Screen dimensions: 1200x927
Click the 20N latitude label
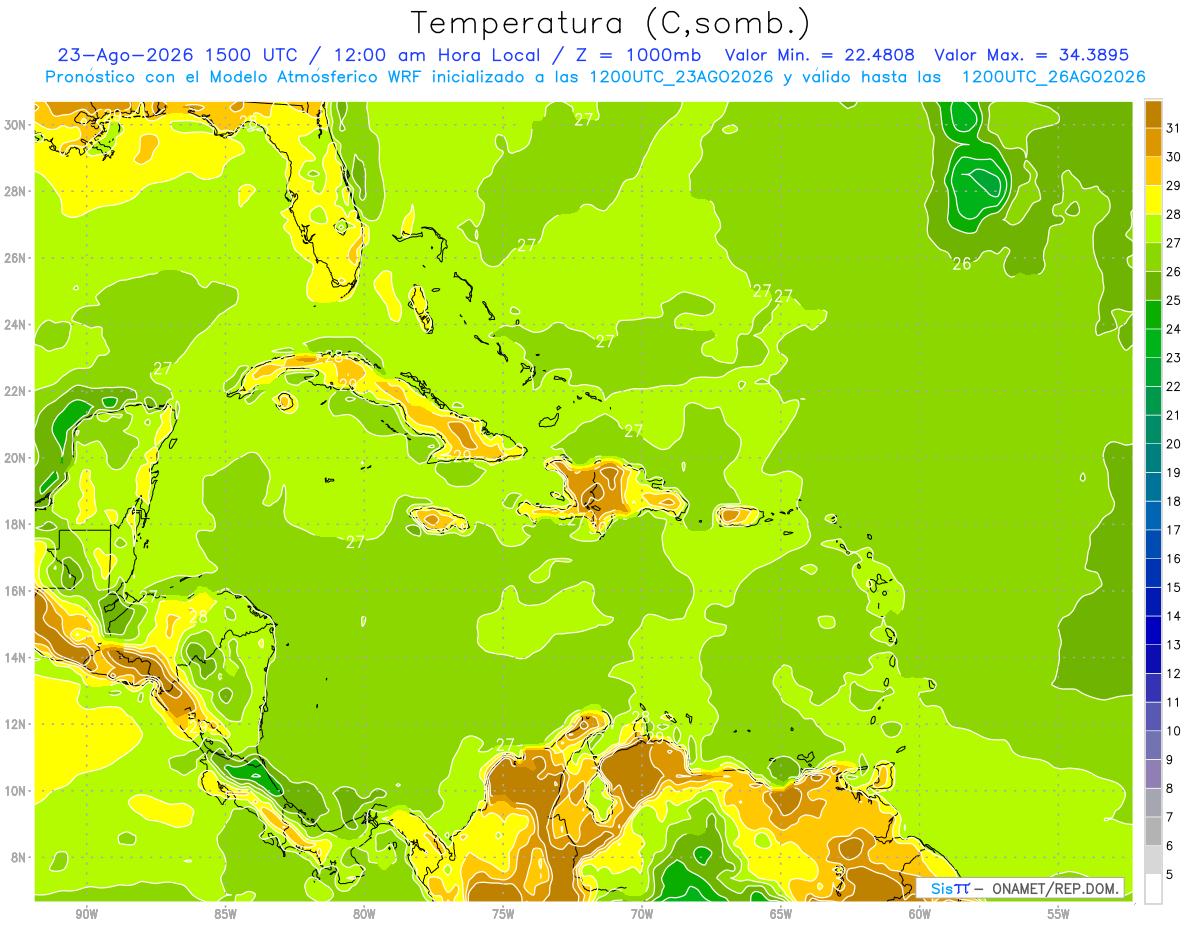click(15, 457)
